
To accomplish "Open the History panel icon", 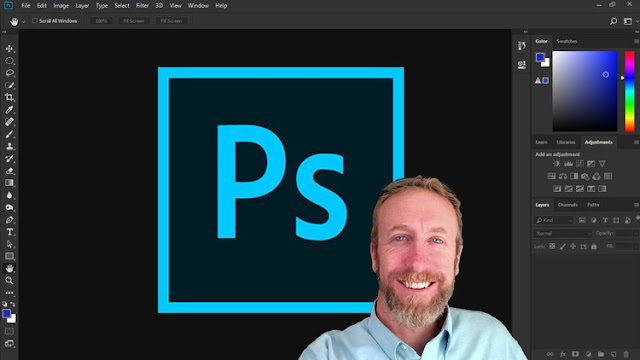I will [522, 46].
